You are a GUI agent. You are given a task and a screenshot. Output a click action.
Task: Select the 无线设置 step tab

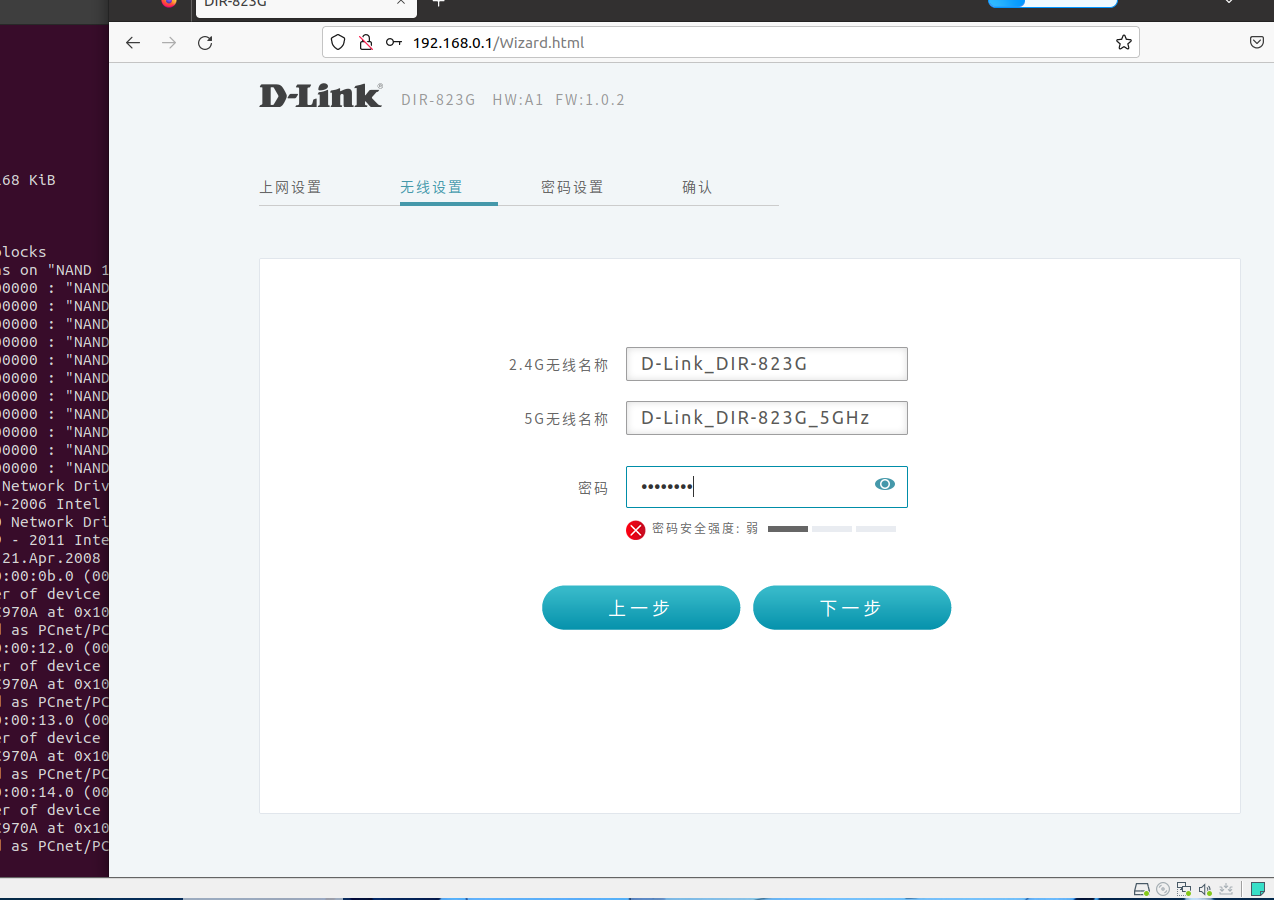click(x=431, y=188)
